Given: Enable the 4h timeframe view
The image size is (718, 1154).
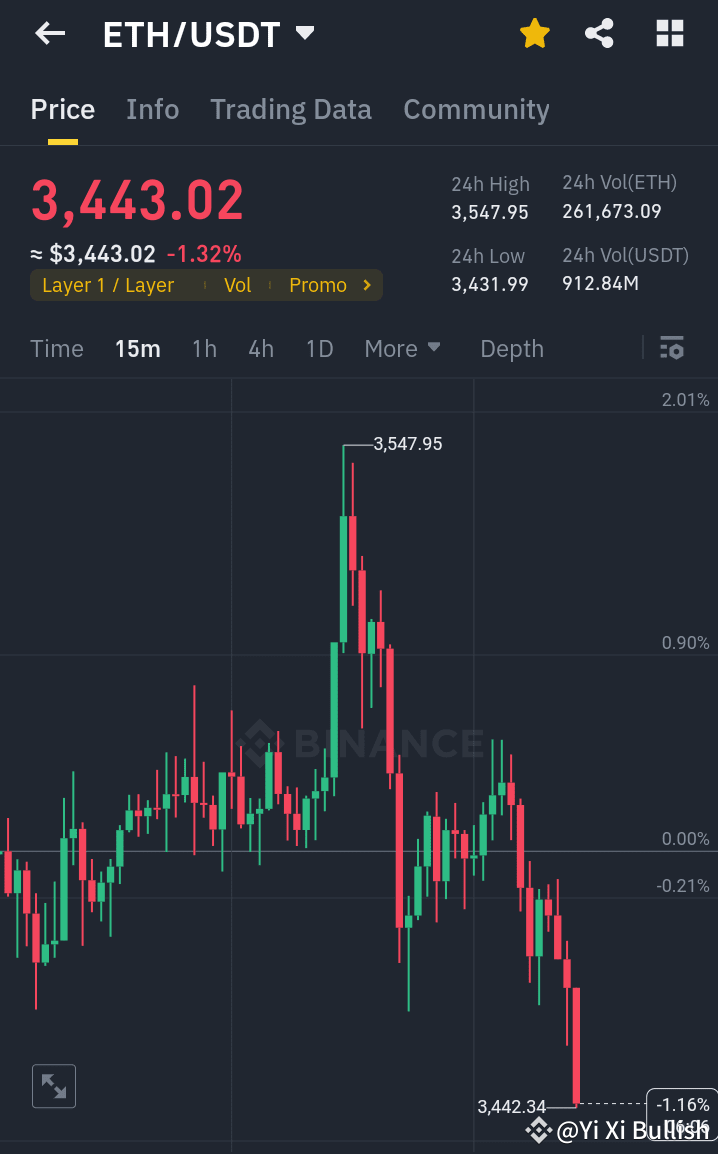Looking at the screenshot, I should coord(261,348).
